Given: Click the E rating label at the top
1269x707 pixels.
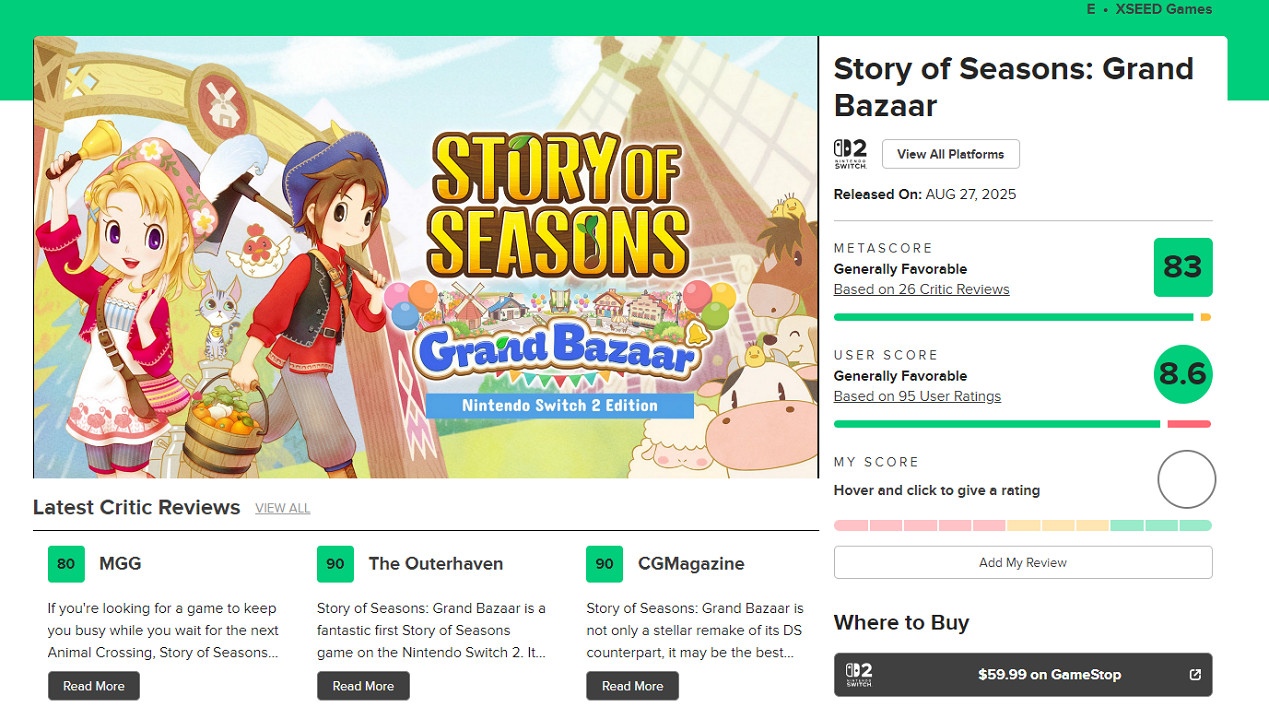Looking at the screenshot, I should 1089,9.
